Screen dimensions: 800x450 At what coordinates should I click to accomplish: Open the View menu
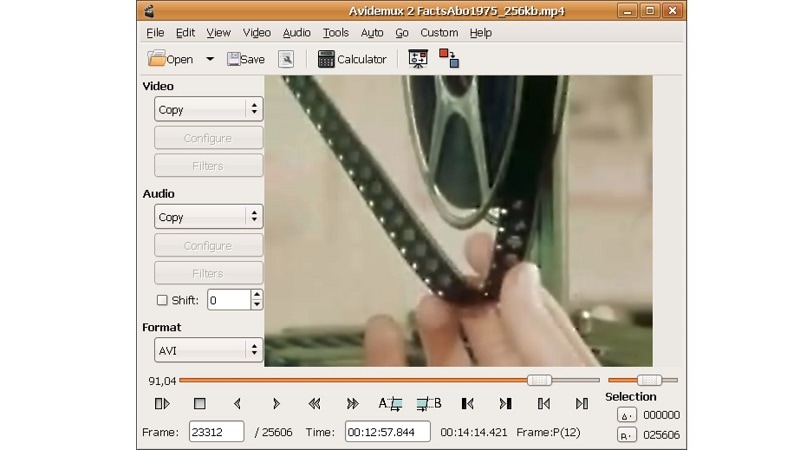tap(218, 33)
